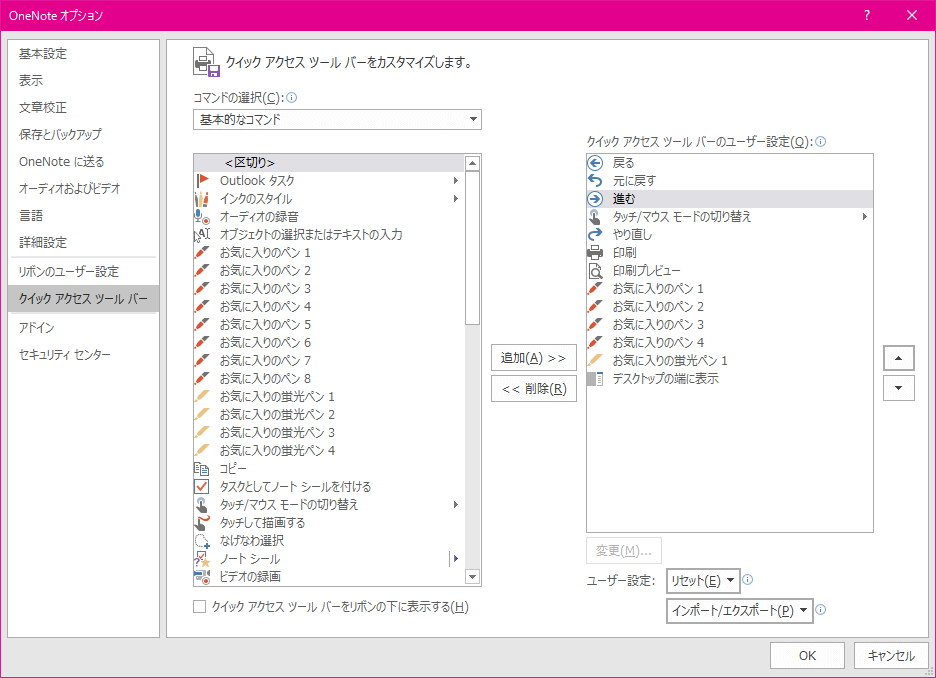Image resolution: width=936 pixels, height=678 pixels.
Task: Select デスクトップの端に表示 icon
Action: click(x=595, y=378)
